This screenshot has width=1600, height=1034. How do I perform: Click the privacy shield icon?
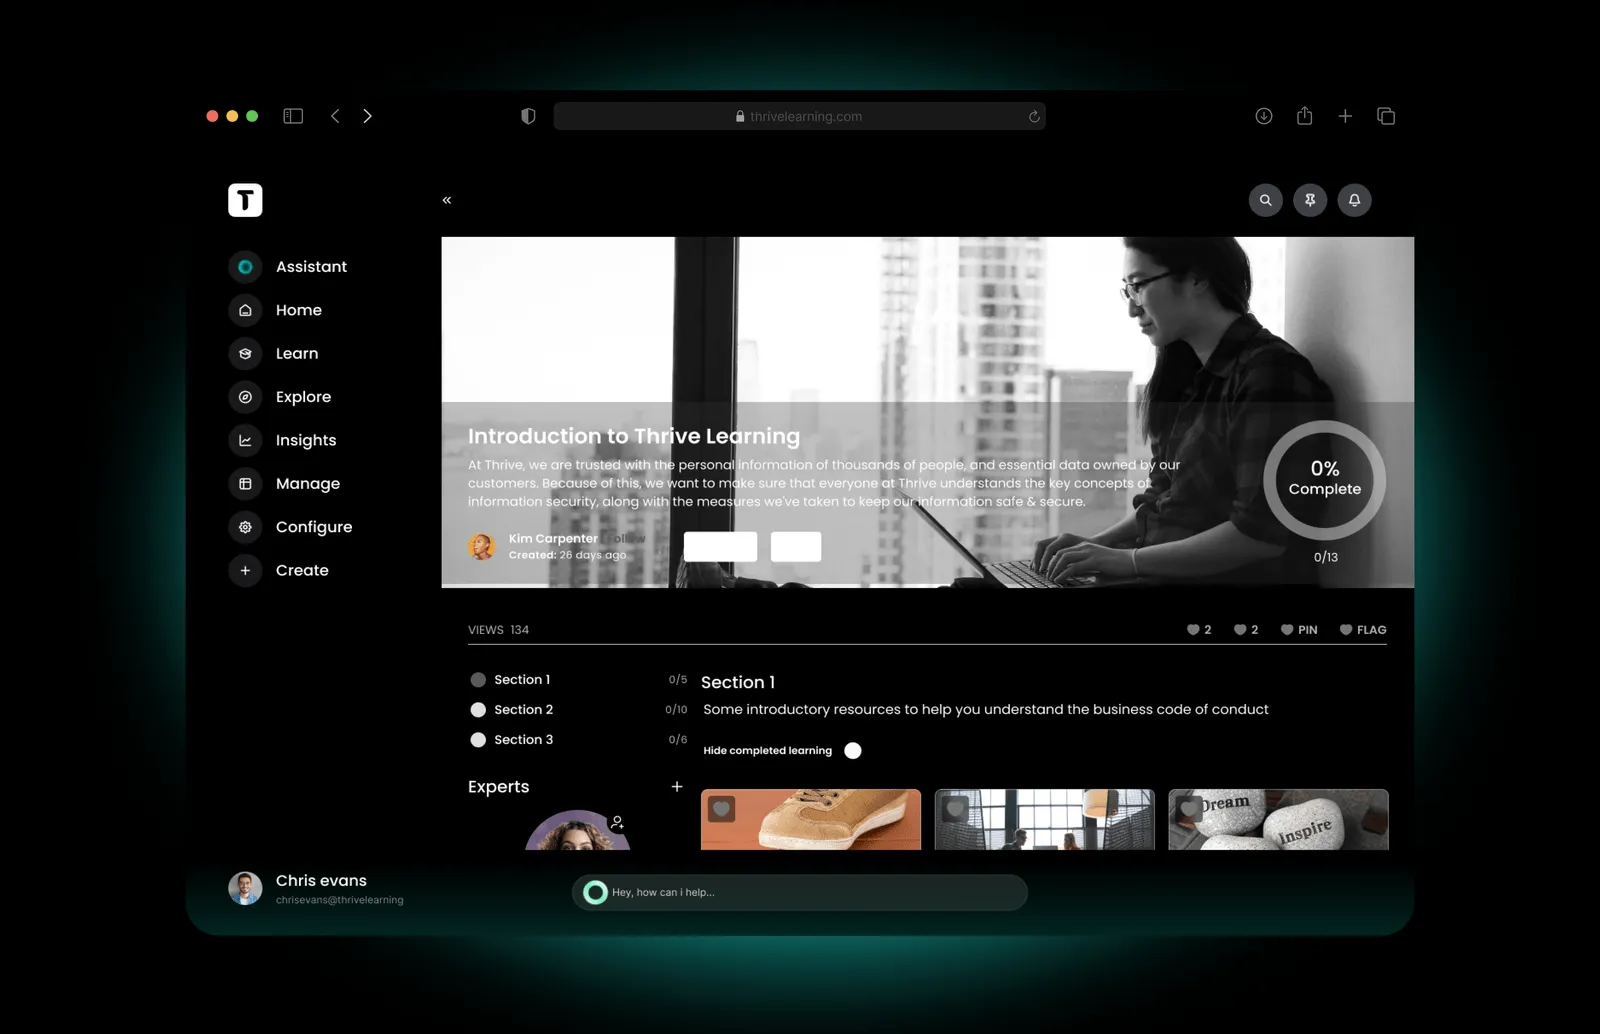(528, 116)
